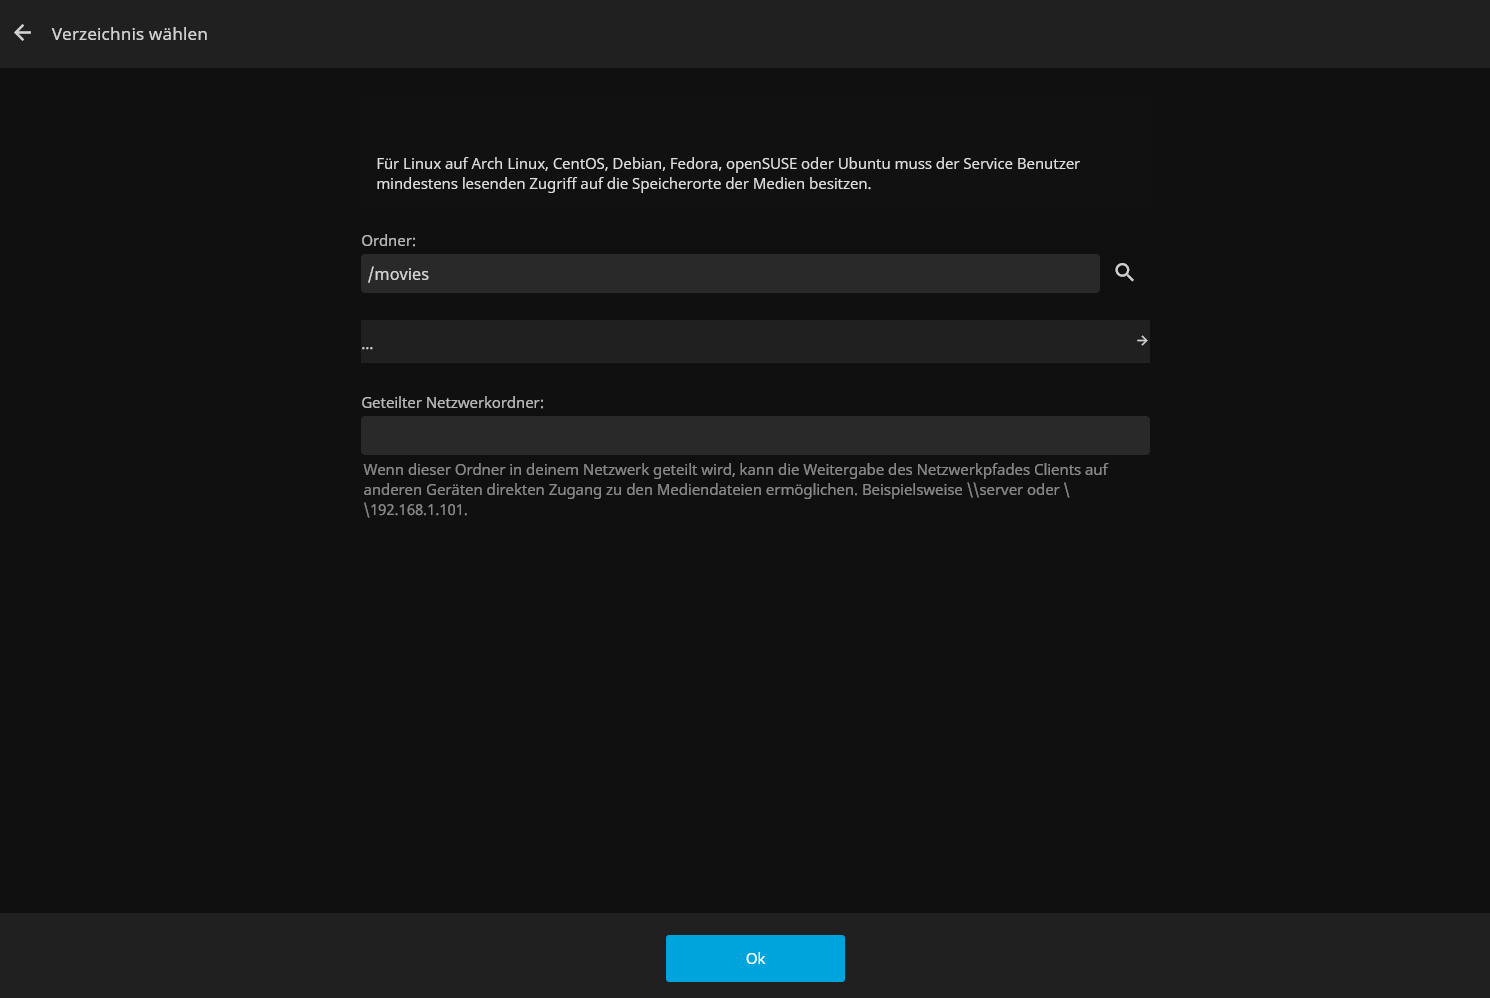The width and height of the screenshot is (1490, 998).
Task: Click the 'Ordner:' label
Action: pos(388,241)
